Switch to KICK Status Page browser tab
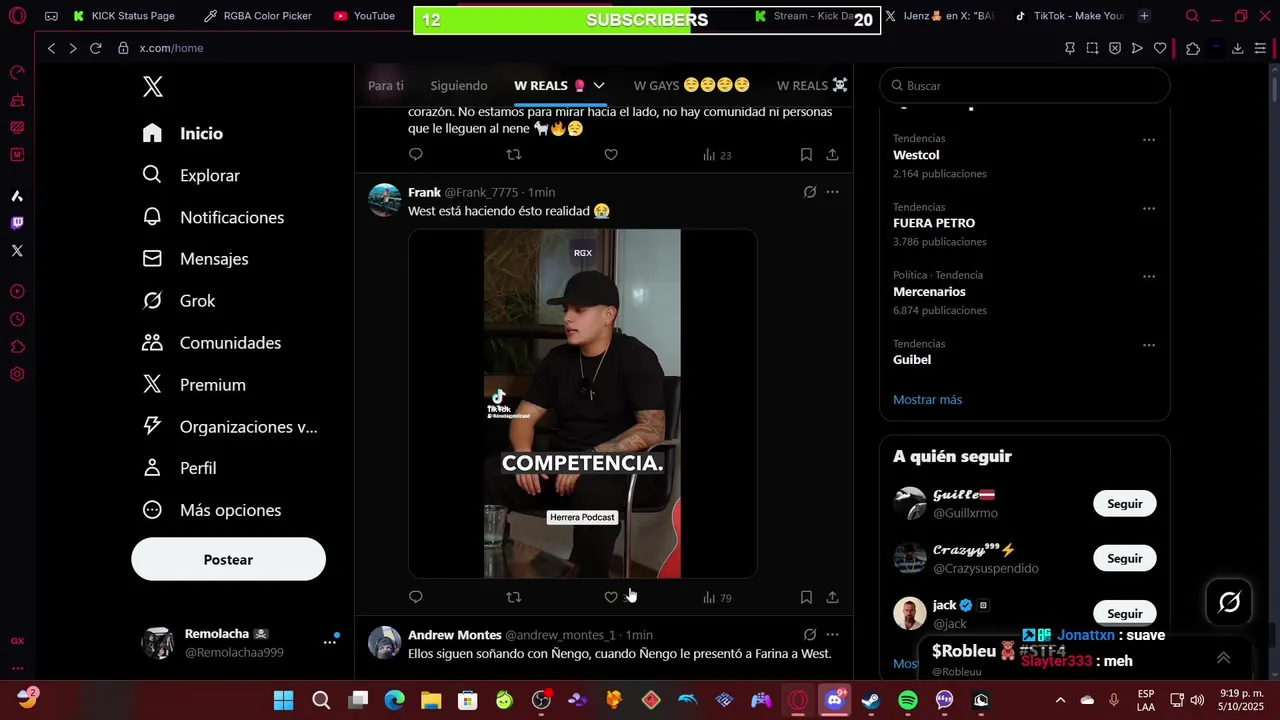 [123, 16]
